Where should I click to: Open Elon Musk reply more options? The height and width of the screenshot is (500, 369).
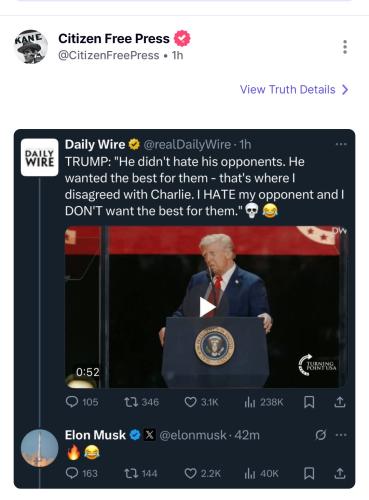point(341,435)
